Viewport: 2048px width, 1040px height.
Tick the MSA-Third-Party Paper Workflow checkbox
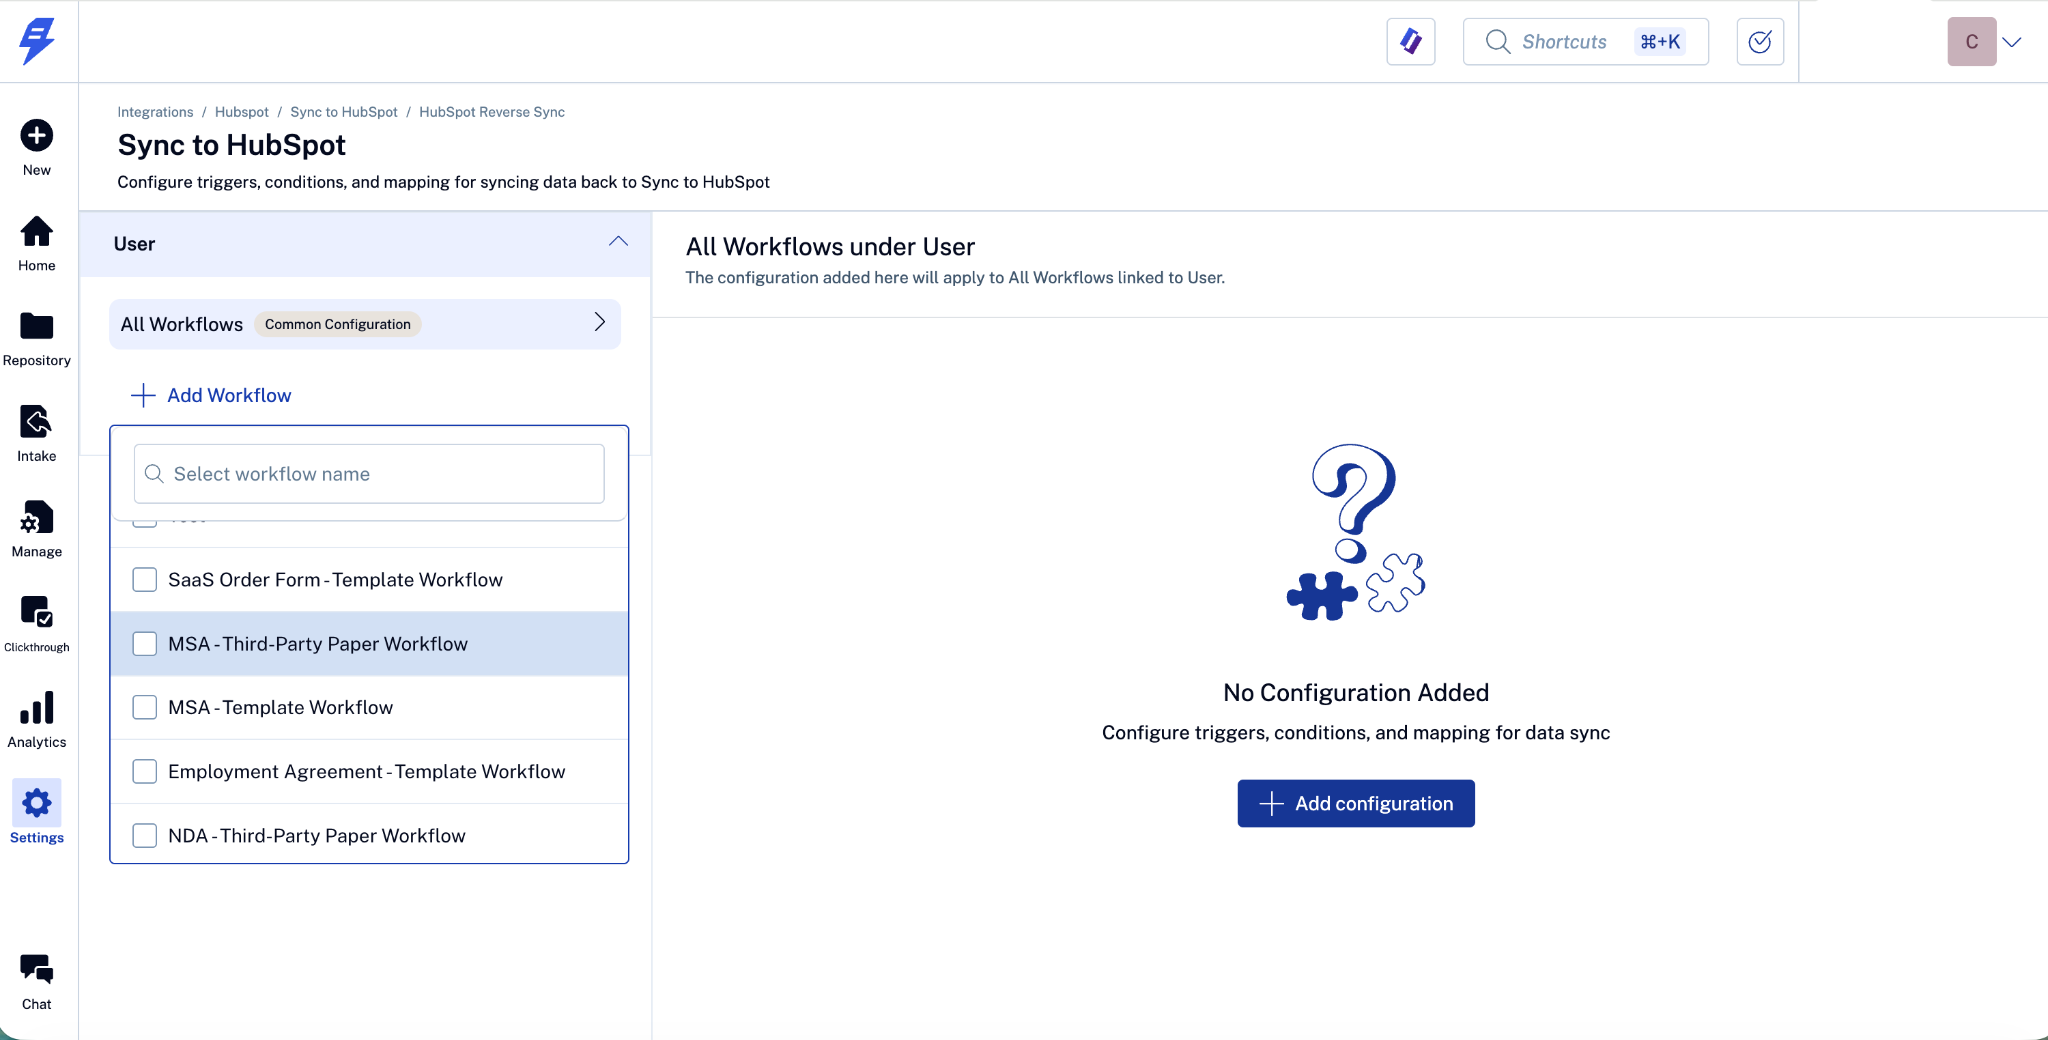pyautogui.click(x=145, y=644)
